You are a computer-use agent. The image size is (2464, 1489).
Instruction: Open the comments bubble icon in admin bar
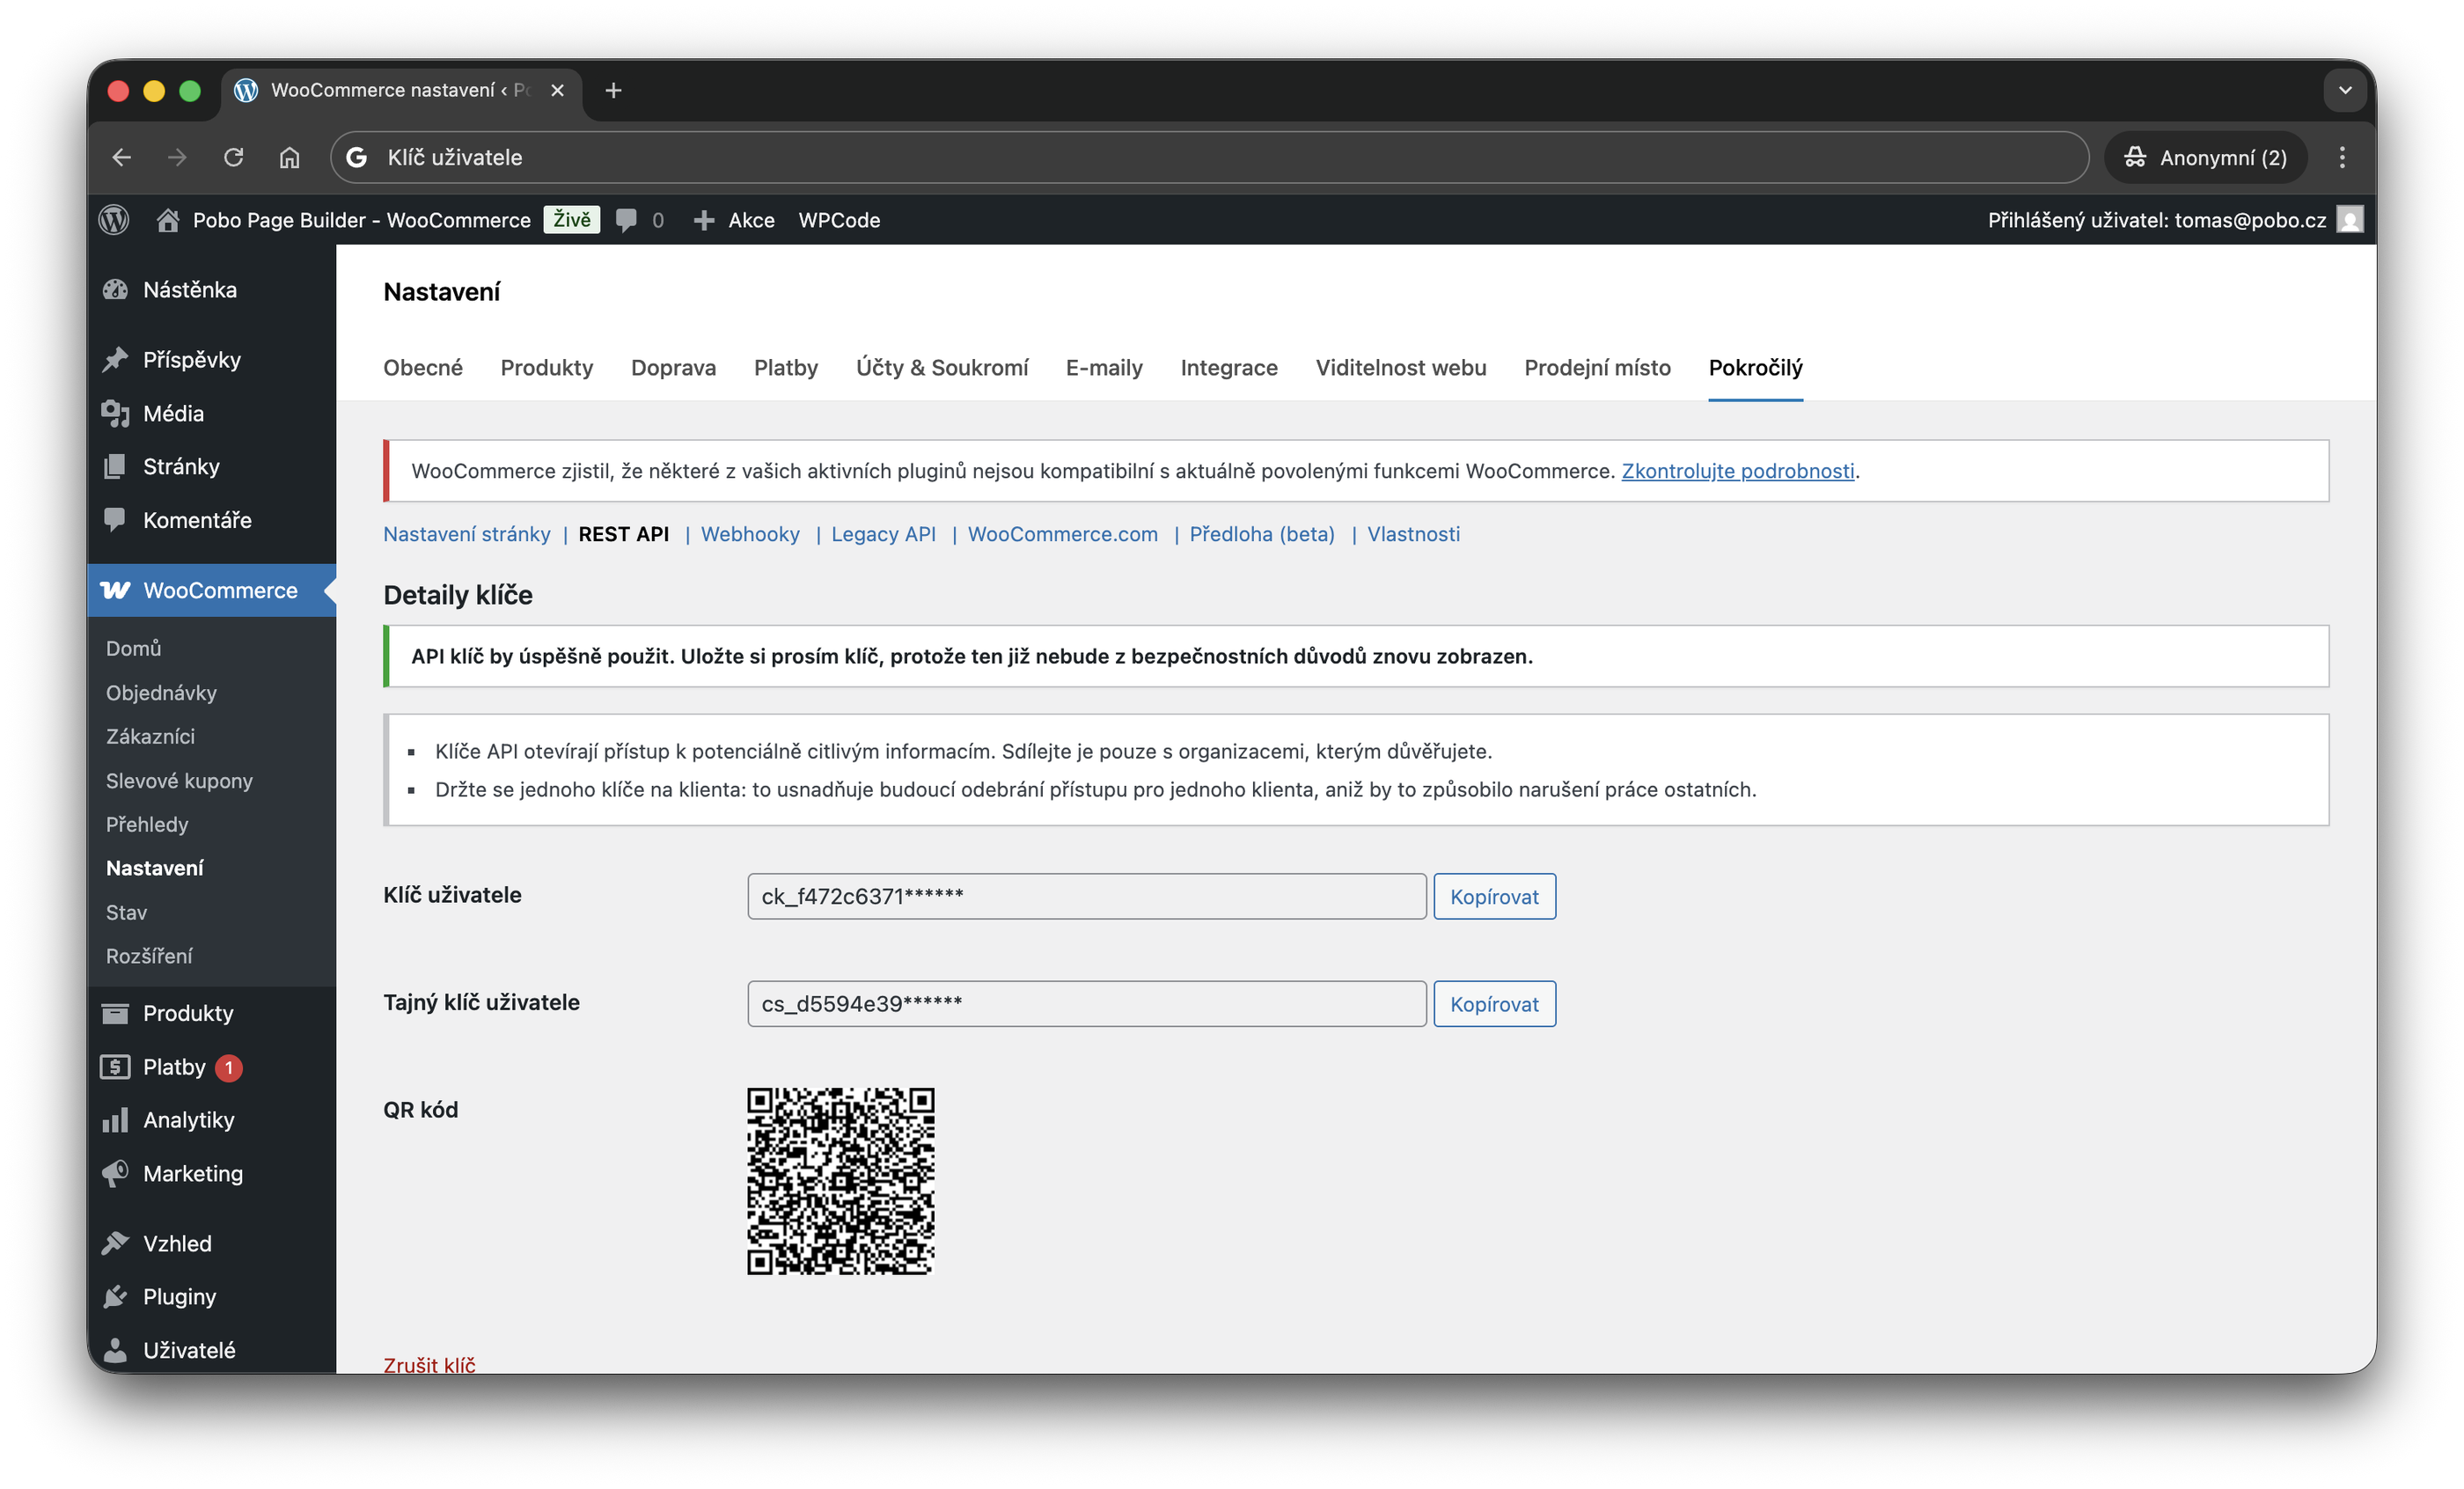coord(627,220)
